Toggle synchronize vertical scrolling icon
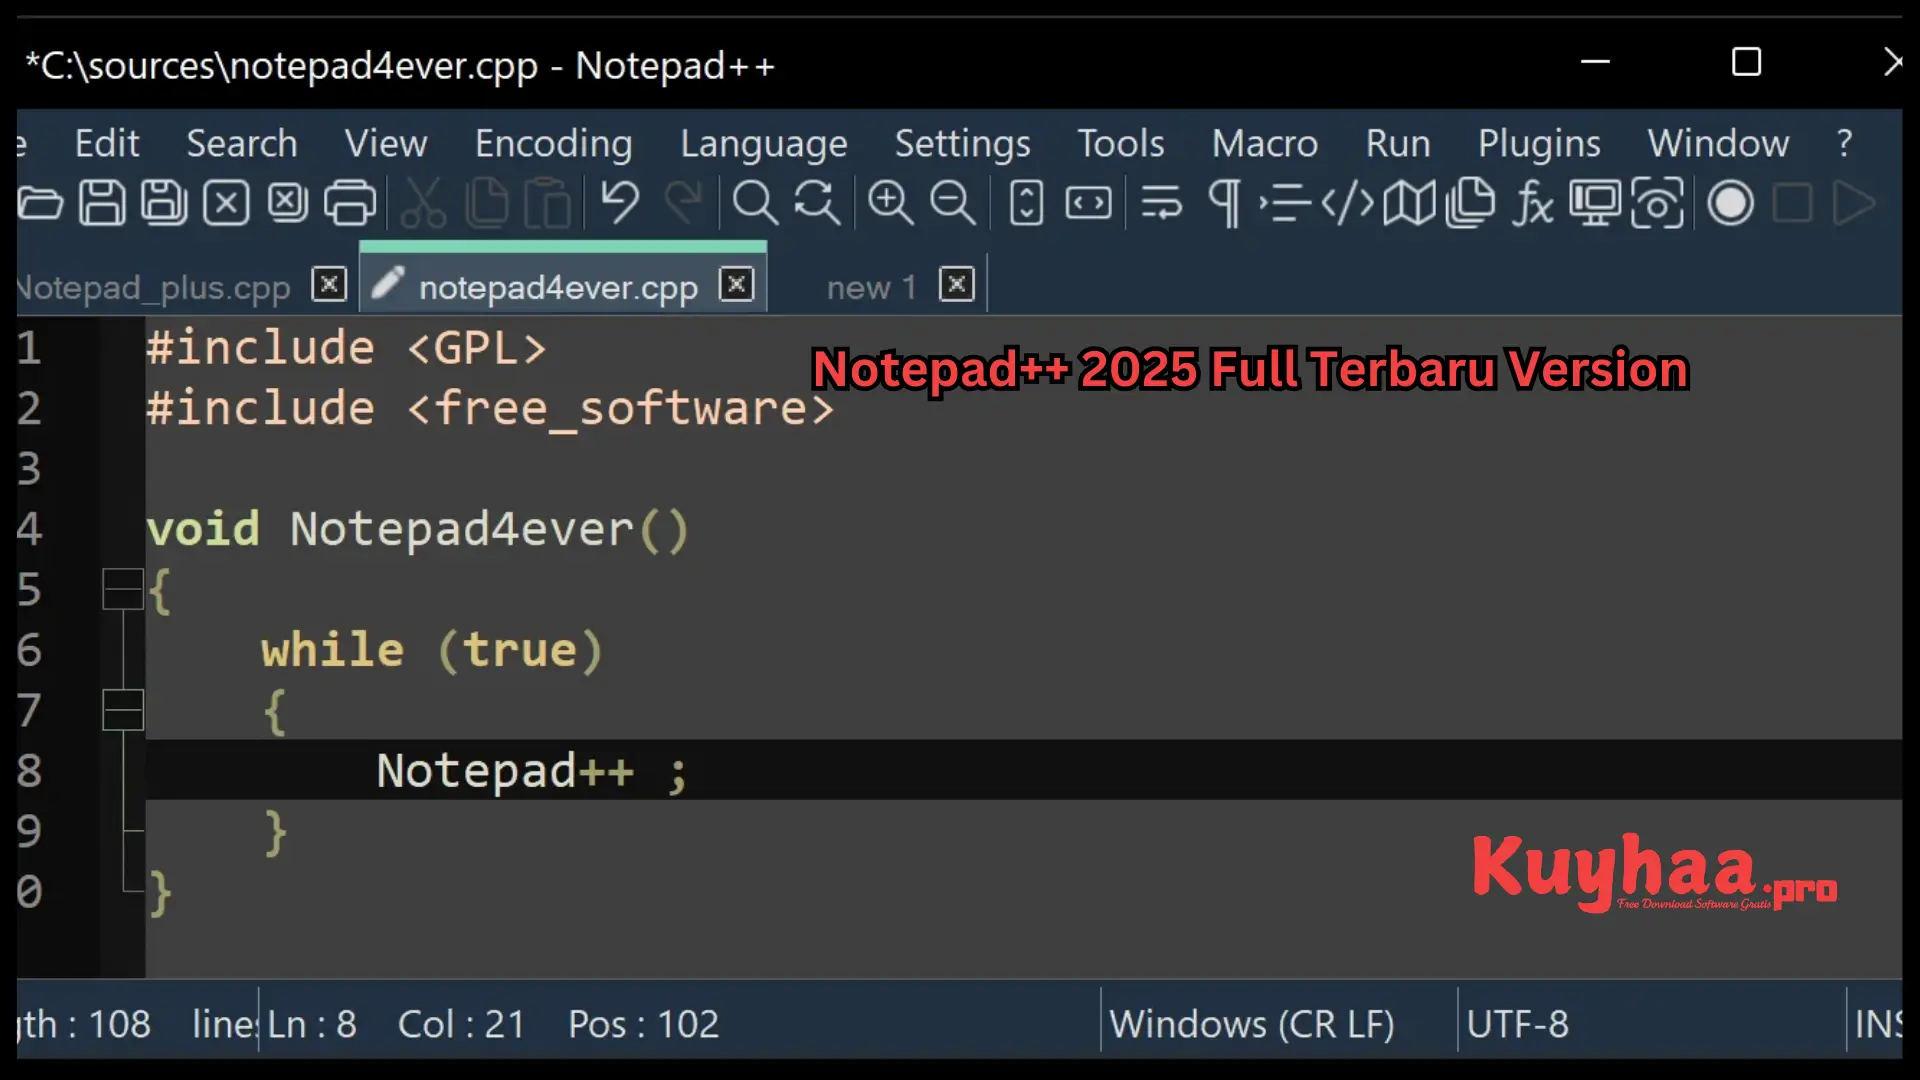 pos(1027,203)
